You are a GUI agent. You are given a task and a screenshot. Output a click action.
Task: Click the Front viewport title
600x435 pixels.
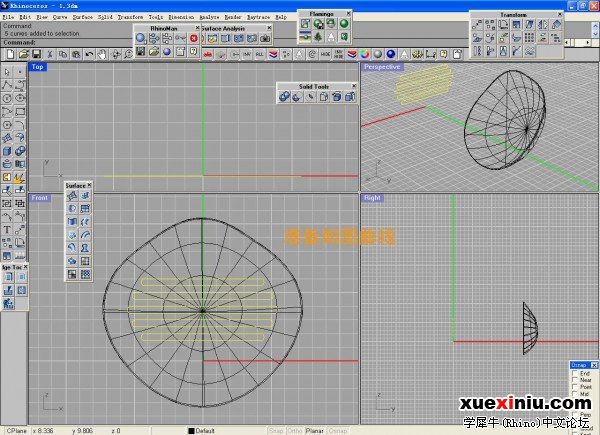pyautogui.click(x=40, y=198)
